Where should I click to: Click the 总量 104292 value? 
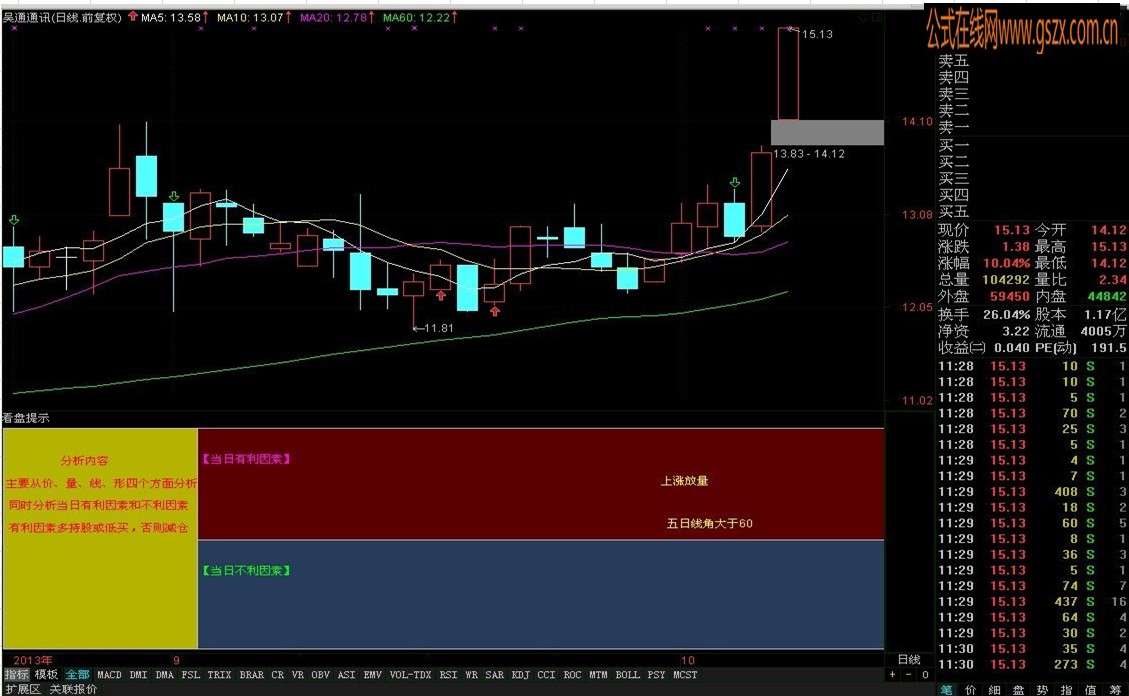click(1006, 279)
